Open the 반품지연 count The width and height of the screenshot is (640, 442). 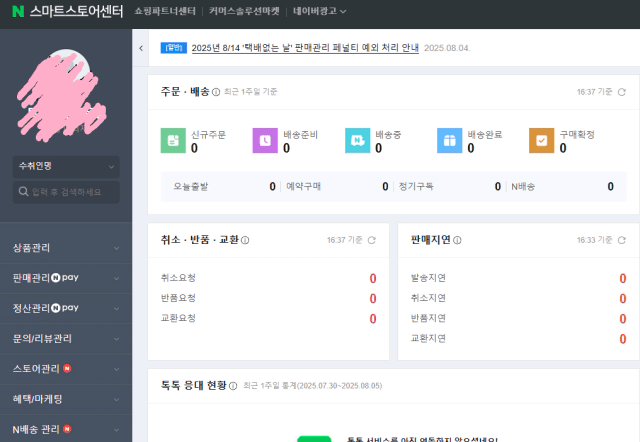pyautogui.click(x=622, y=319)
